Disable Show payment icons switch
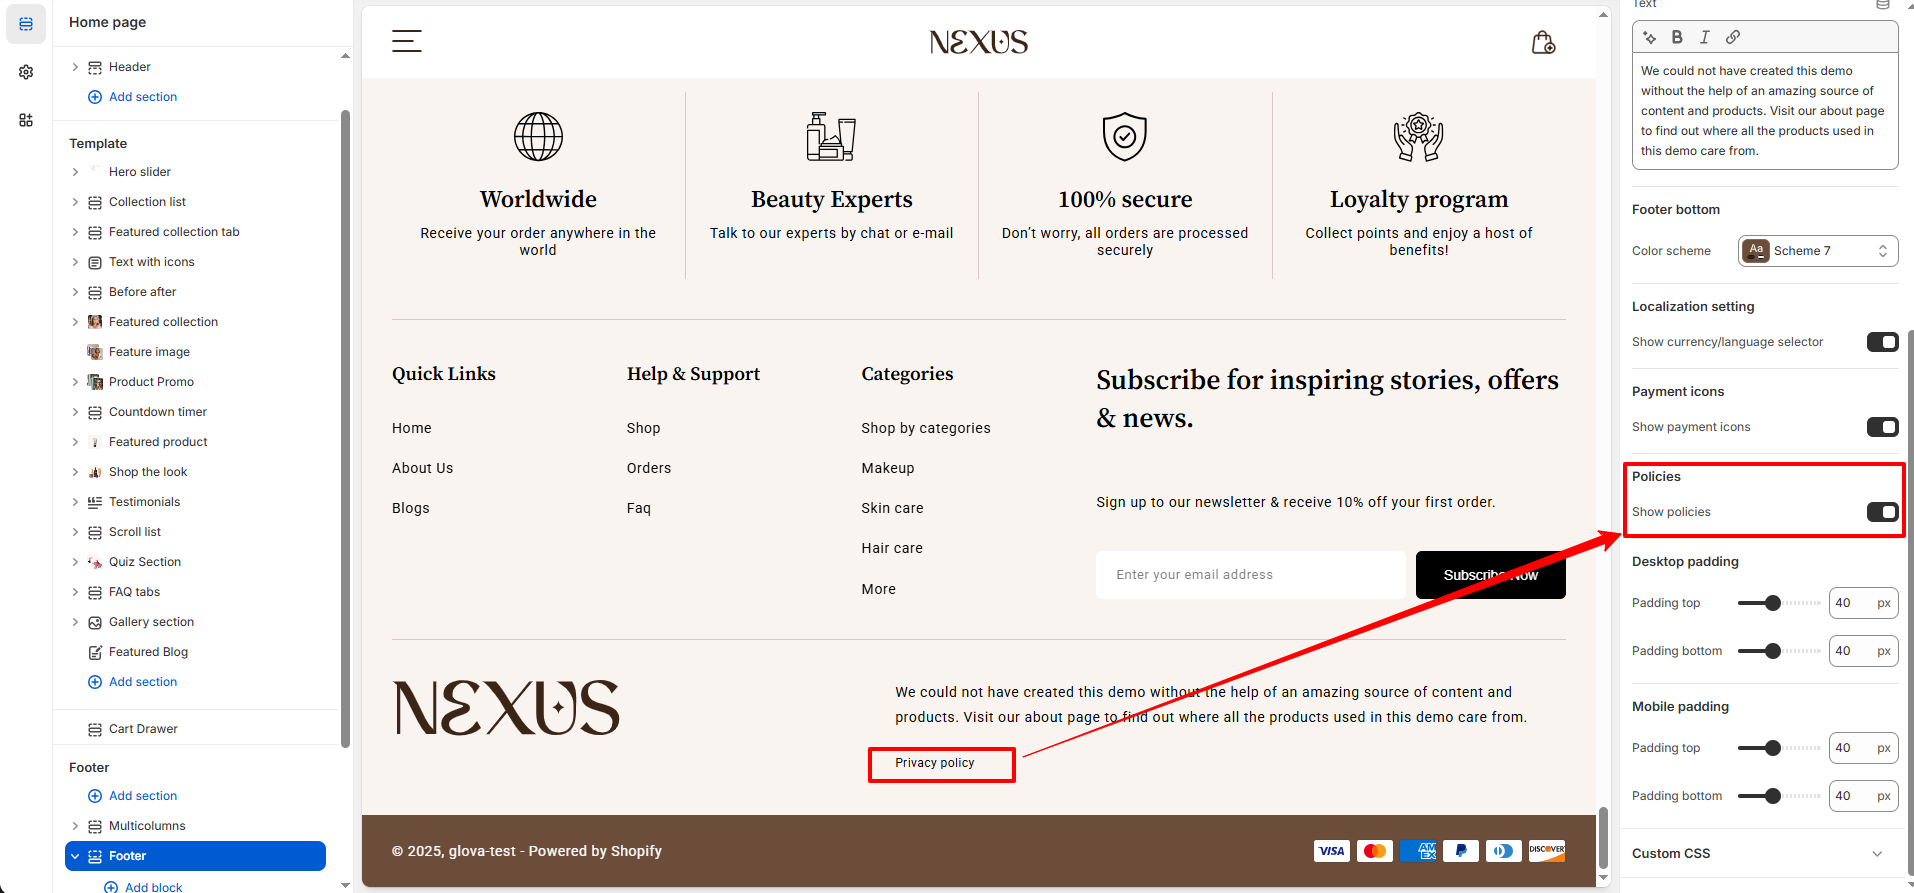Viewport: 1914px width, 893px height. click(x=1881, y=427)
